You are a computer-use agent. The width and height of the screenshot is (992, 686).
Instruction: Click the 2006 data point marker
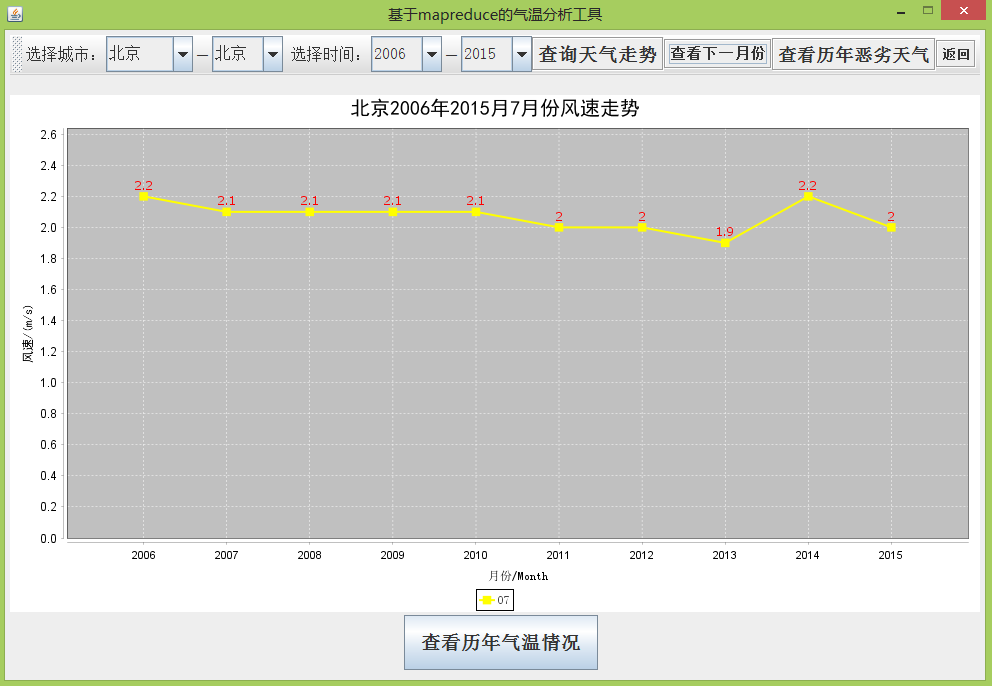(144, 196)
